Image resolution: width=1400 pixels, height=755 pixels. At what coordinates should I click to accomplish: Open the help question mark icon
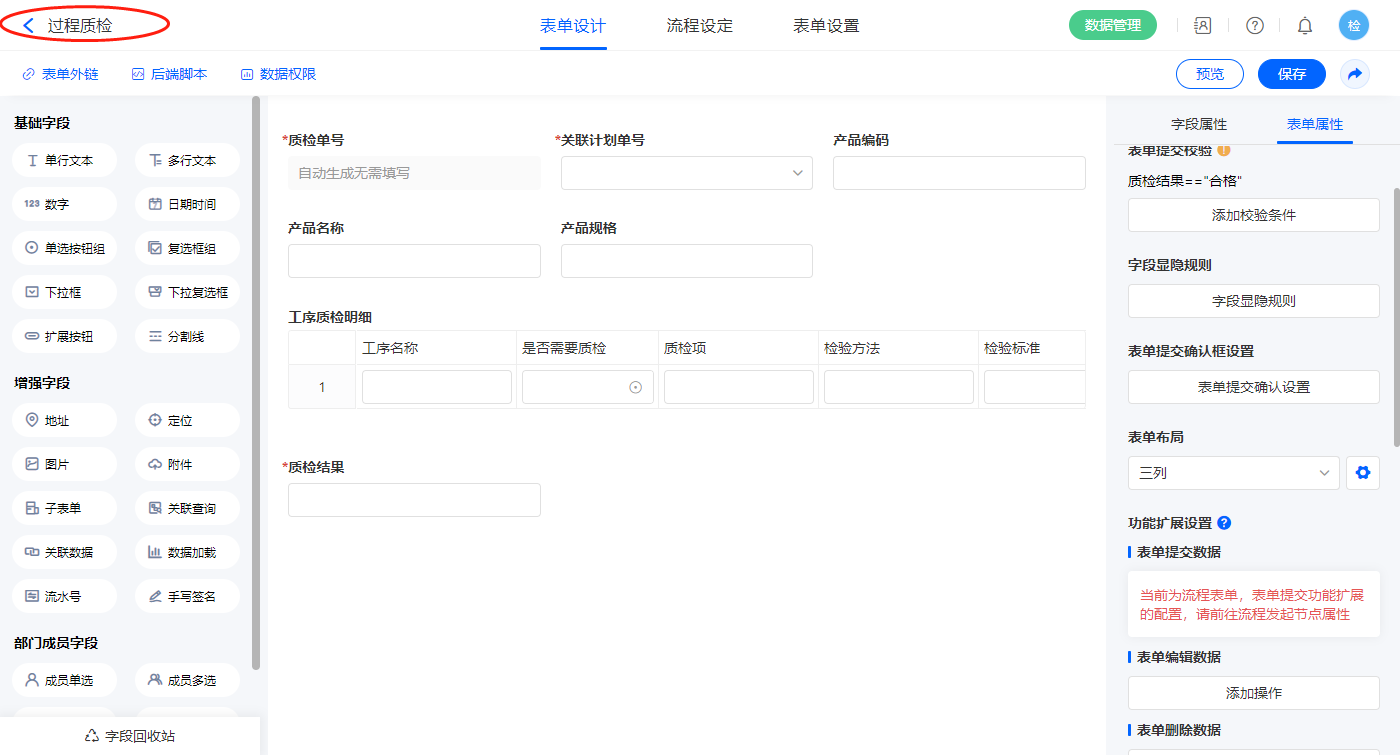[x=1254, y=26]
